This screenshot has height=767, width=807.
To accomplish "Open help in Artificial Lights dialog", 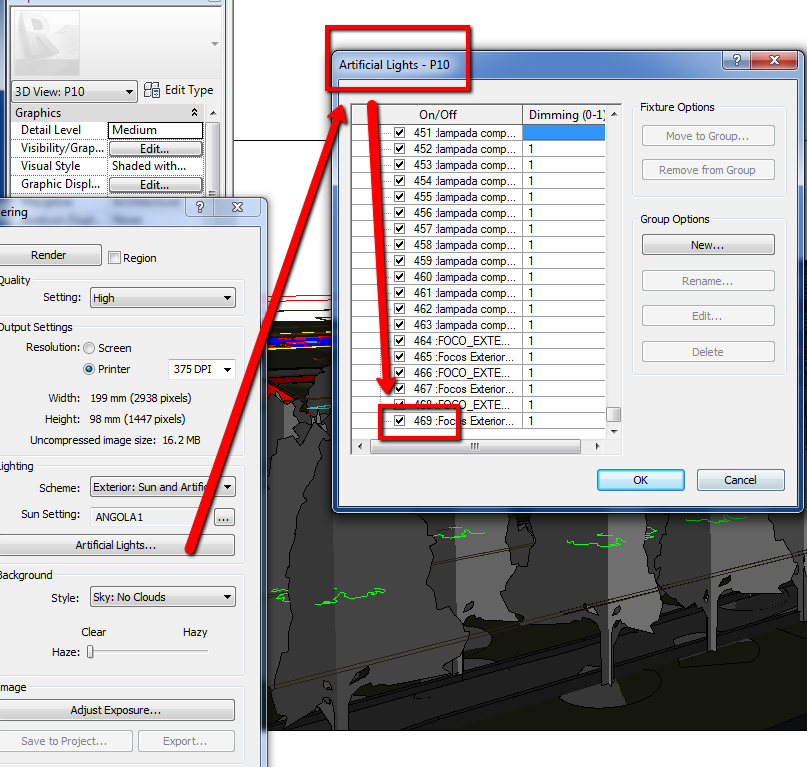I will point(736,60).
